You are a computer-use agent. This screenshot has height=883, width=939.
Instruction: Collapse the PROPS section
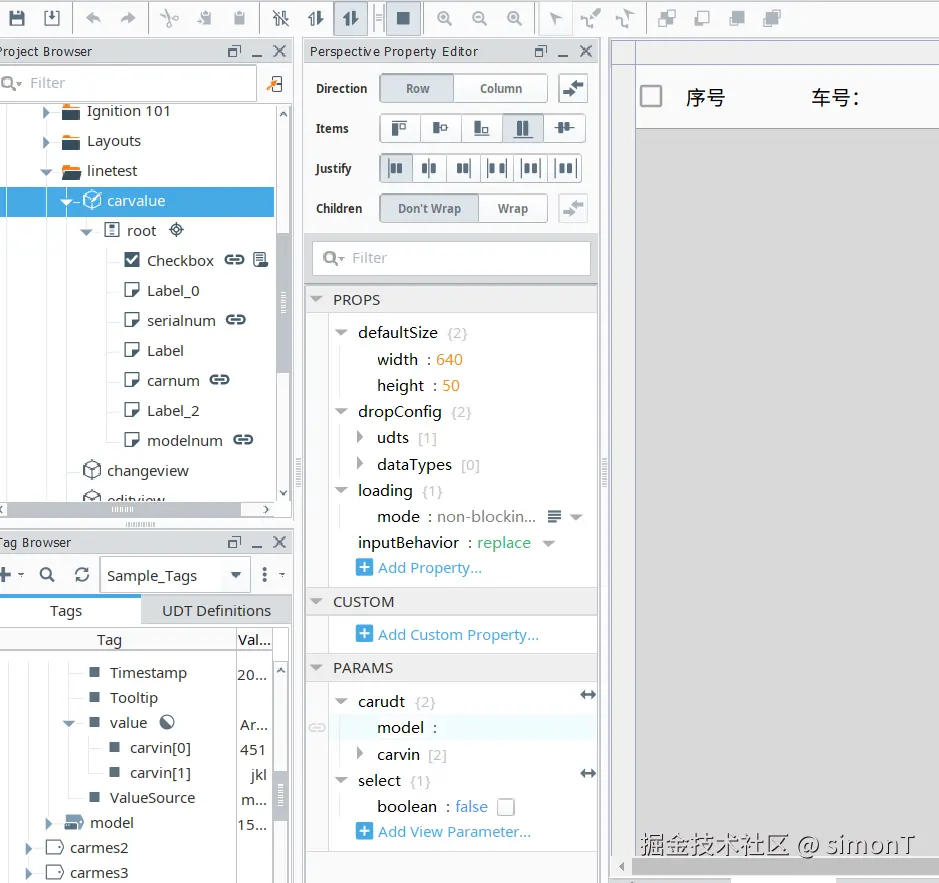317,299
